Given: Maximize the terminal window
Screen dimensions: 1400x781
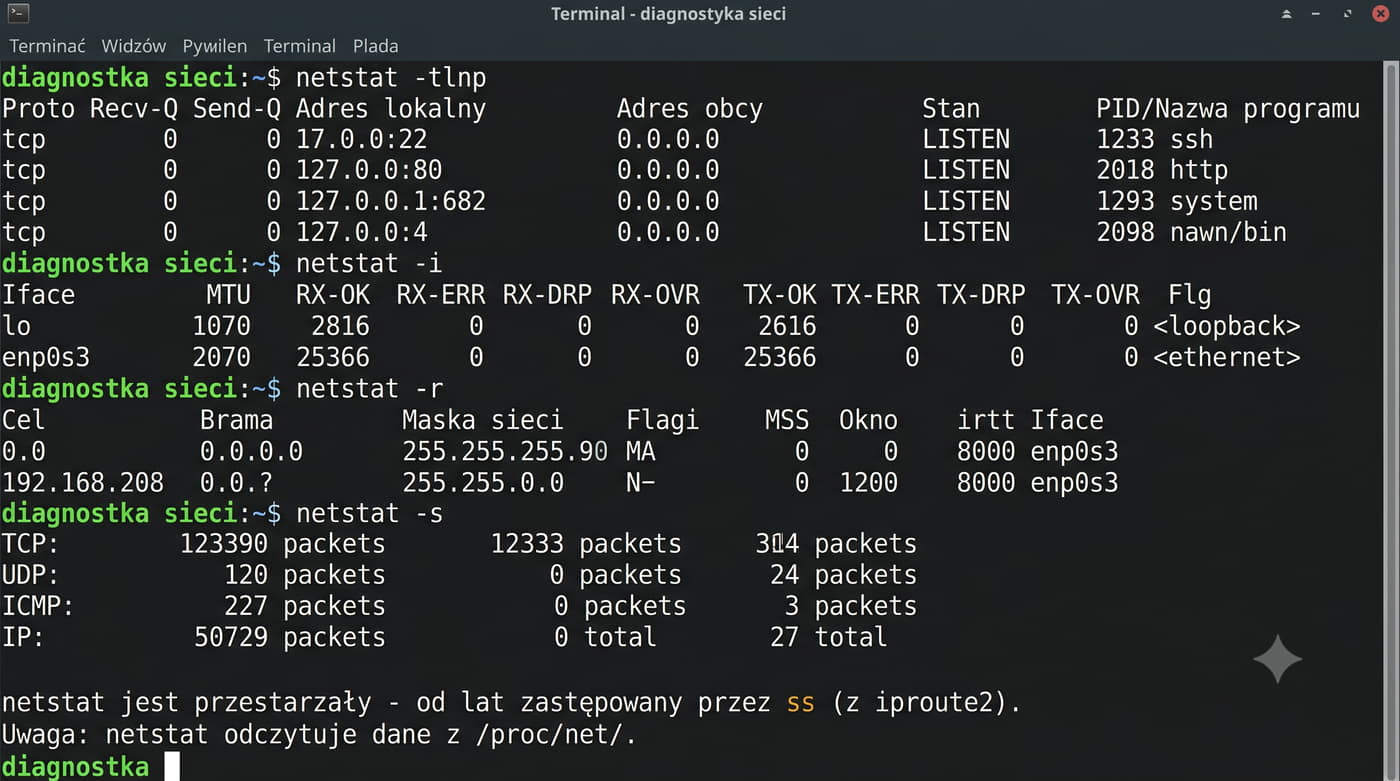Looking at the screenshot, I should pyautogui.click(x=1349, y=14).
